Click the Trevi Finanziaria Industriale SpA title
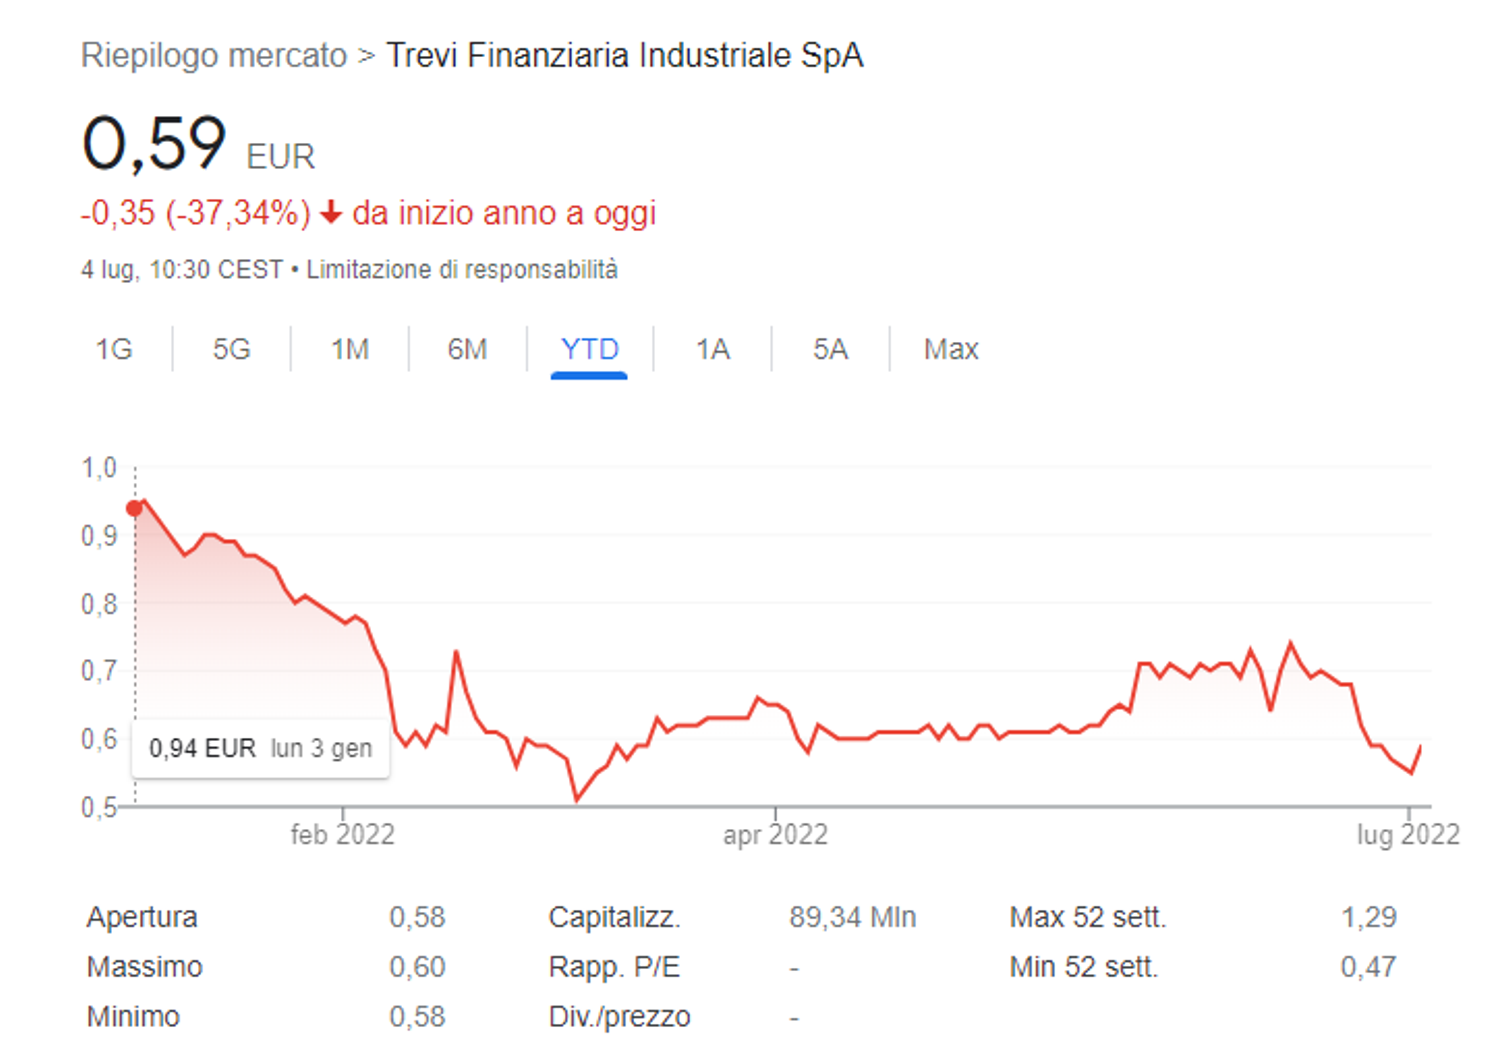This screenshot has width=1500, height=1055. pos(624,56)
